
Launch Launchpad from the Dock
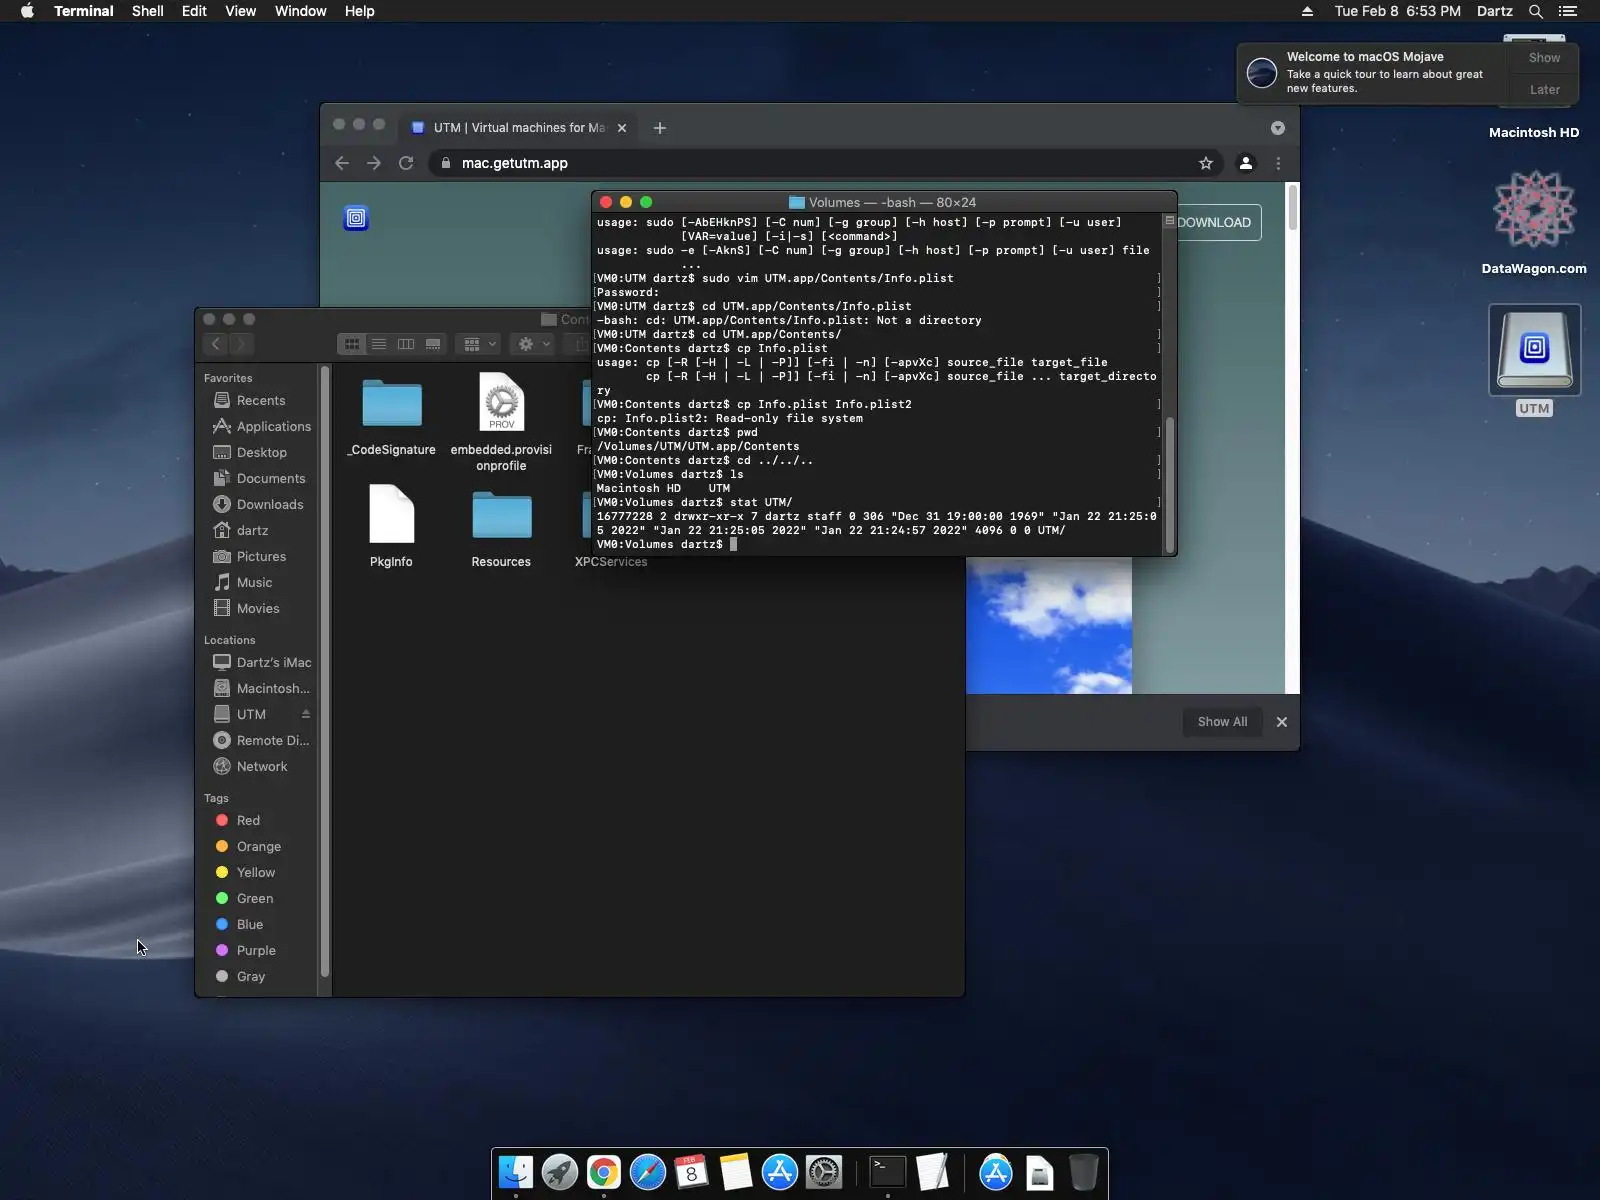[560, 1172]
